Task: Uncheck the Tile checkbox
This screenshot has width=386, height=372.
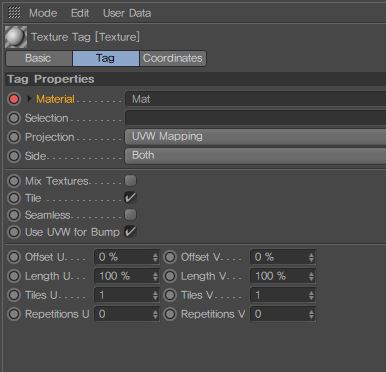Action: tap(130, 198)
